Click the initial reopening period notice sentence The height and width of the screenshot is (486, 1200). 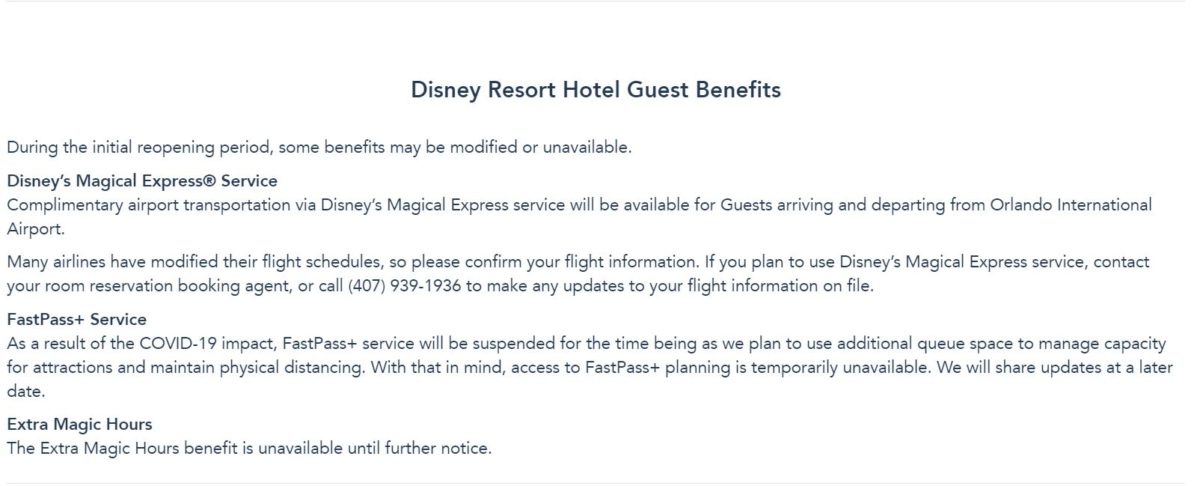pyautogui.click(x=319, y=147)
